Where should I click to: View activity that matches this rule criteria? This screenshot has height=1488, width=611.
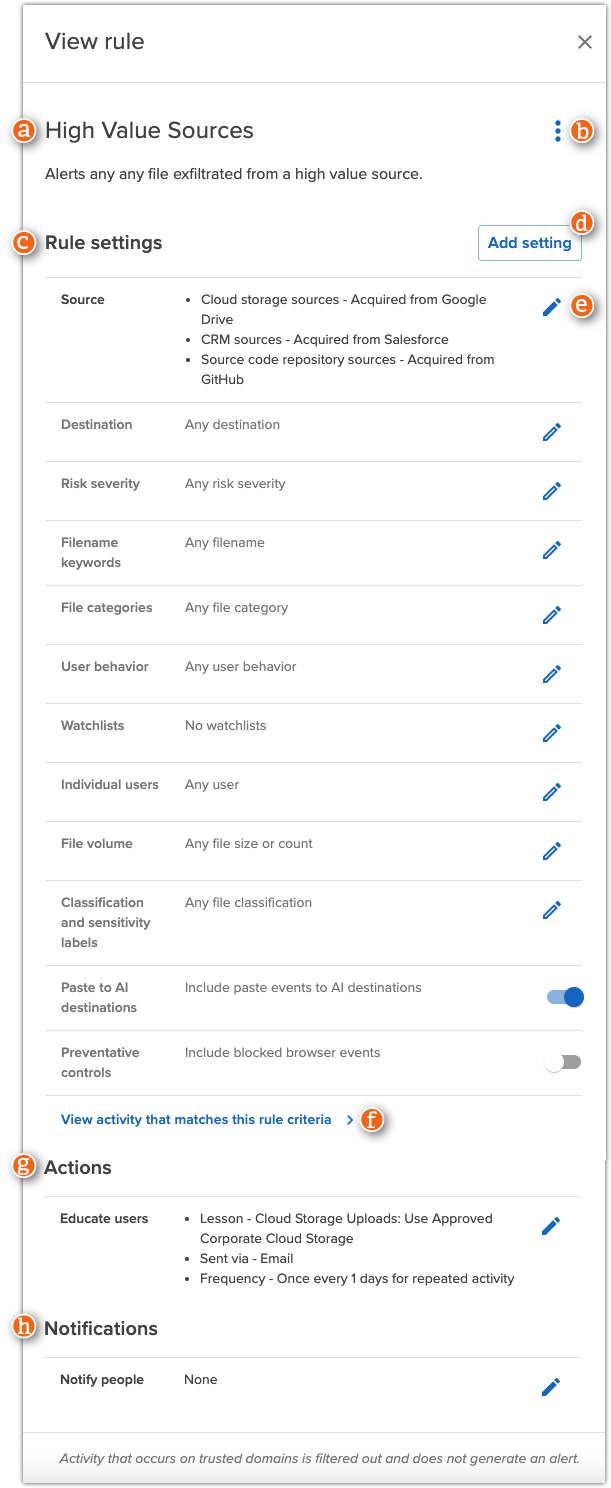[195, 1119]
